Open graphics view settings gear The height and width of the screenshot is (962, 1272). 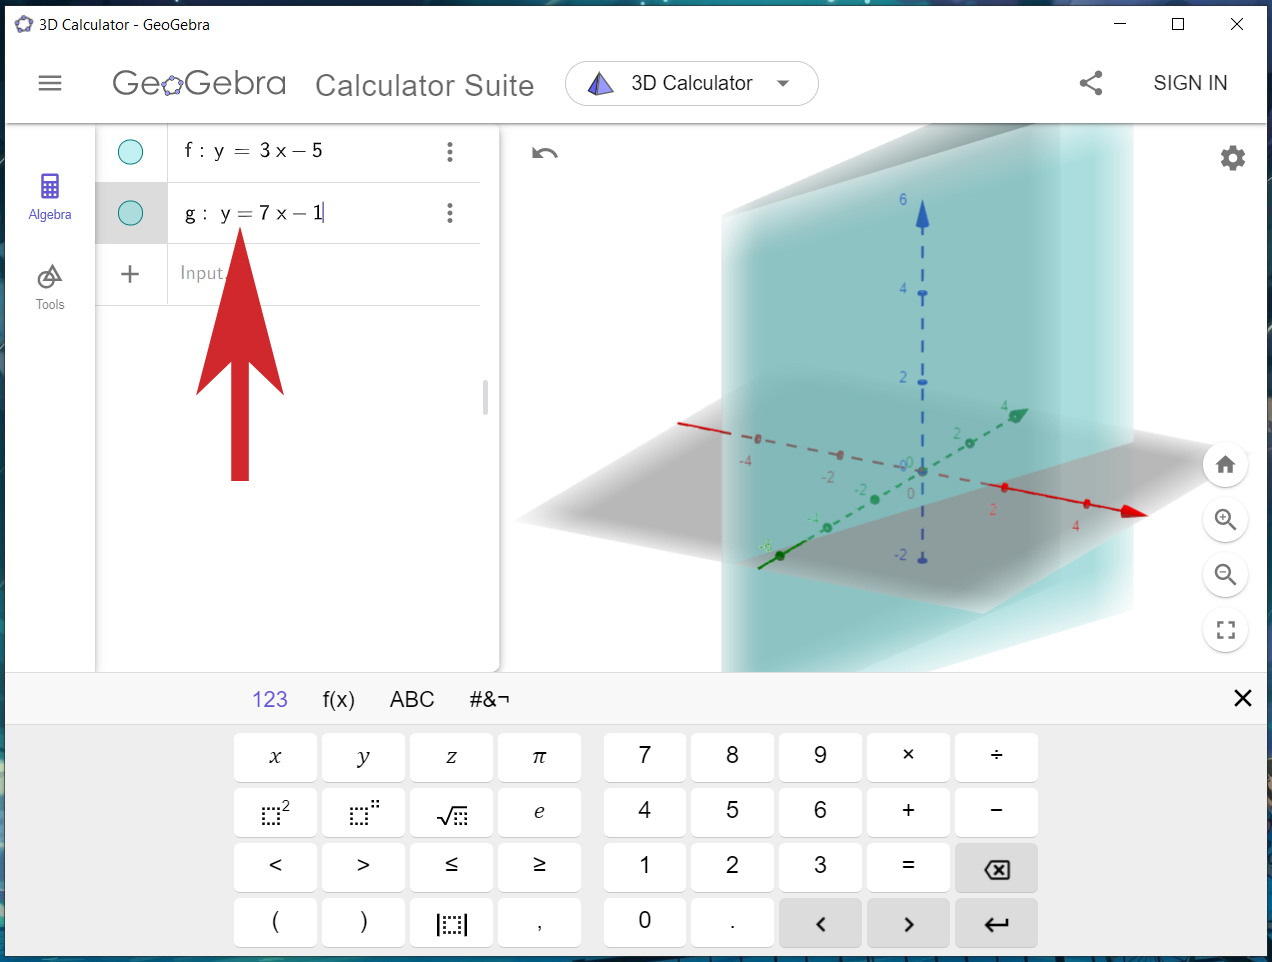1233,158
